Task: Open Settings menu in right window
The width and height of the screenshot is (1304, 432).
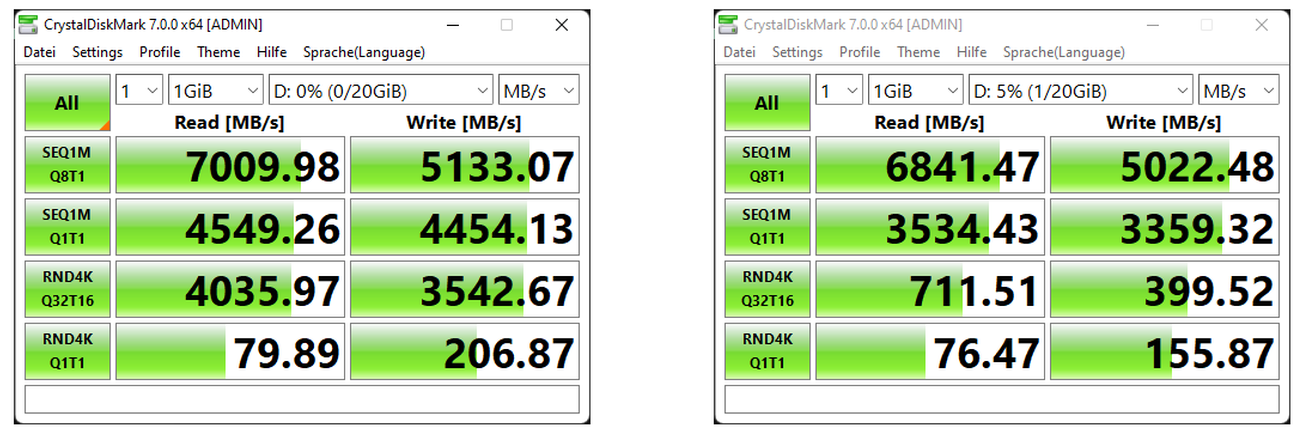Action: pyautogui.click(x=797, y=52)
